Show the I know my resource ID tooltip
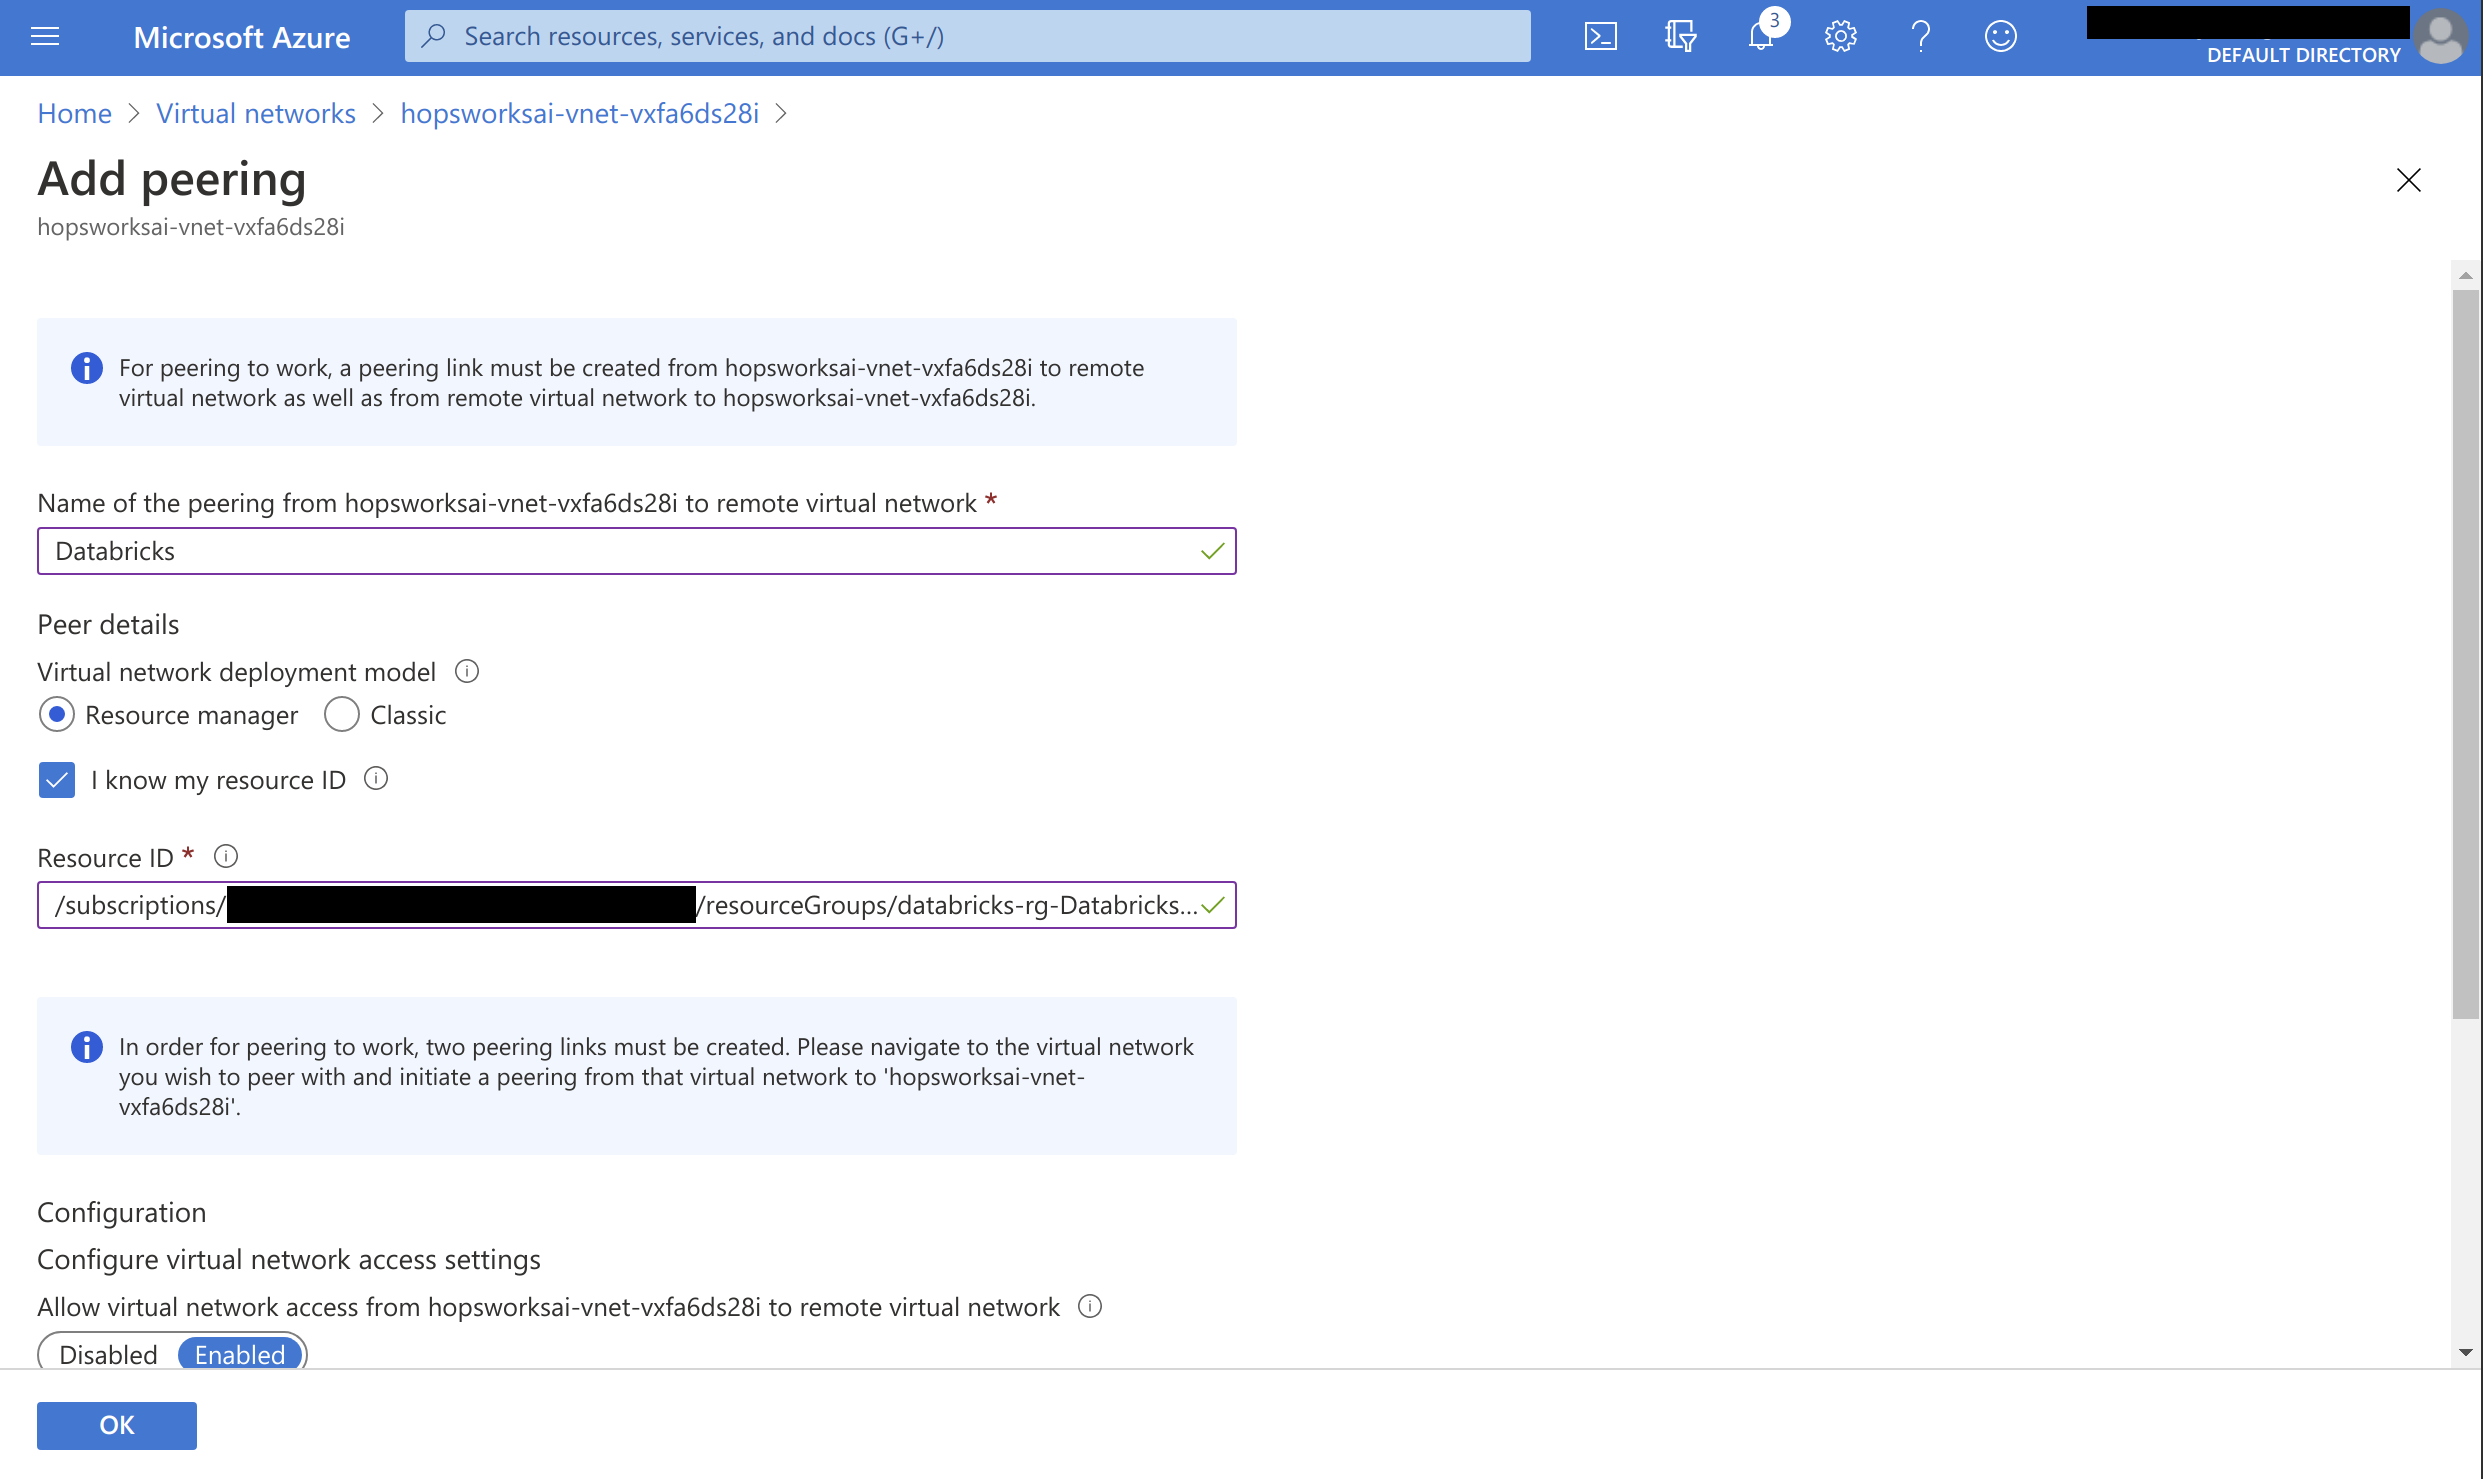2483x1479 pixels. [375, 779]
